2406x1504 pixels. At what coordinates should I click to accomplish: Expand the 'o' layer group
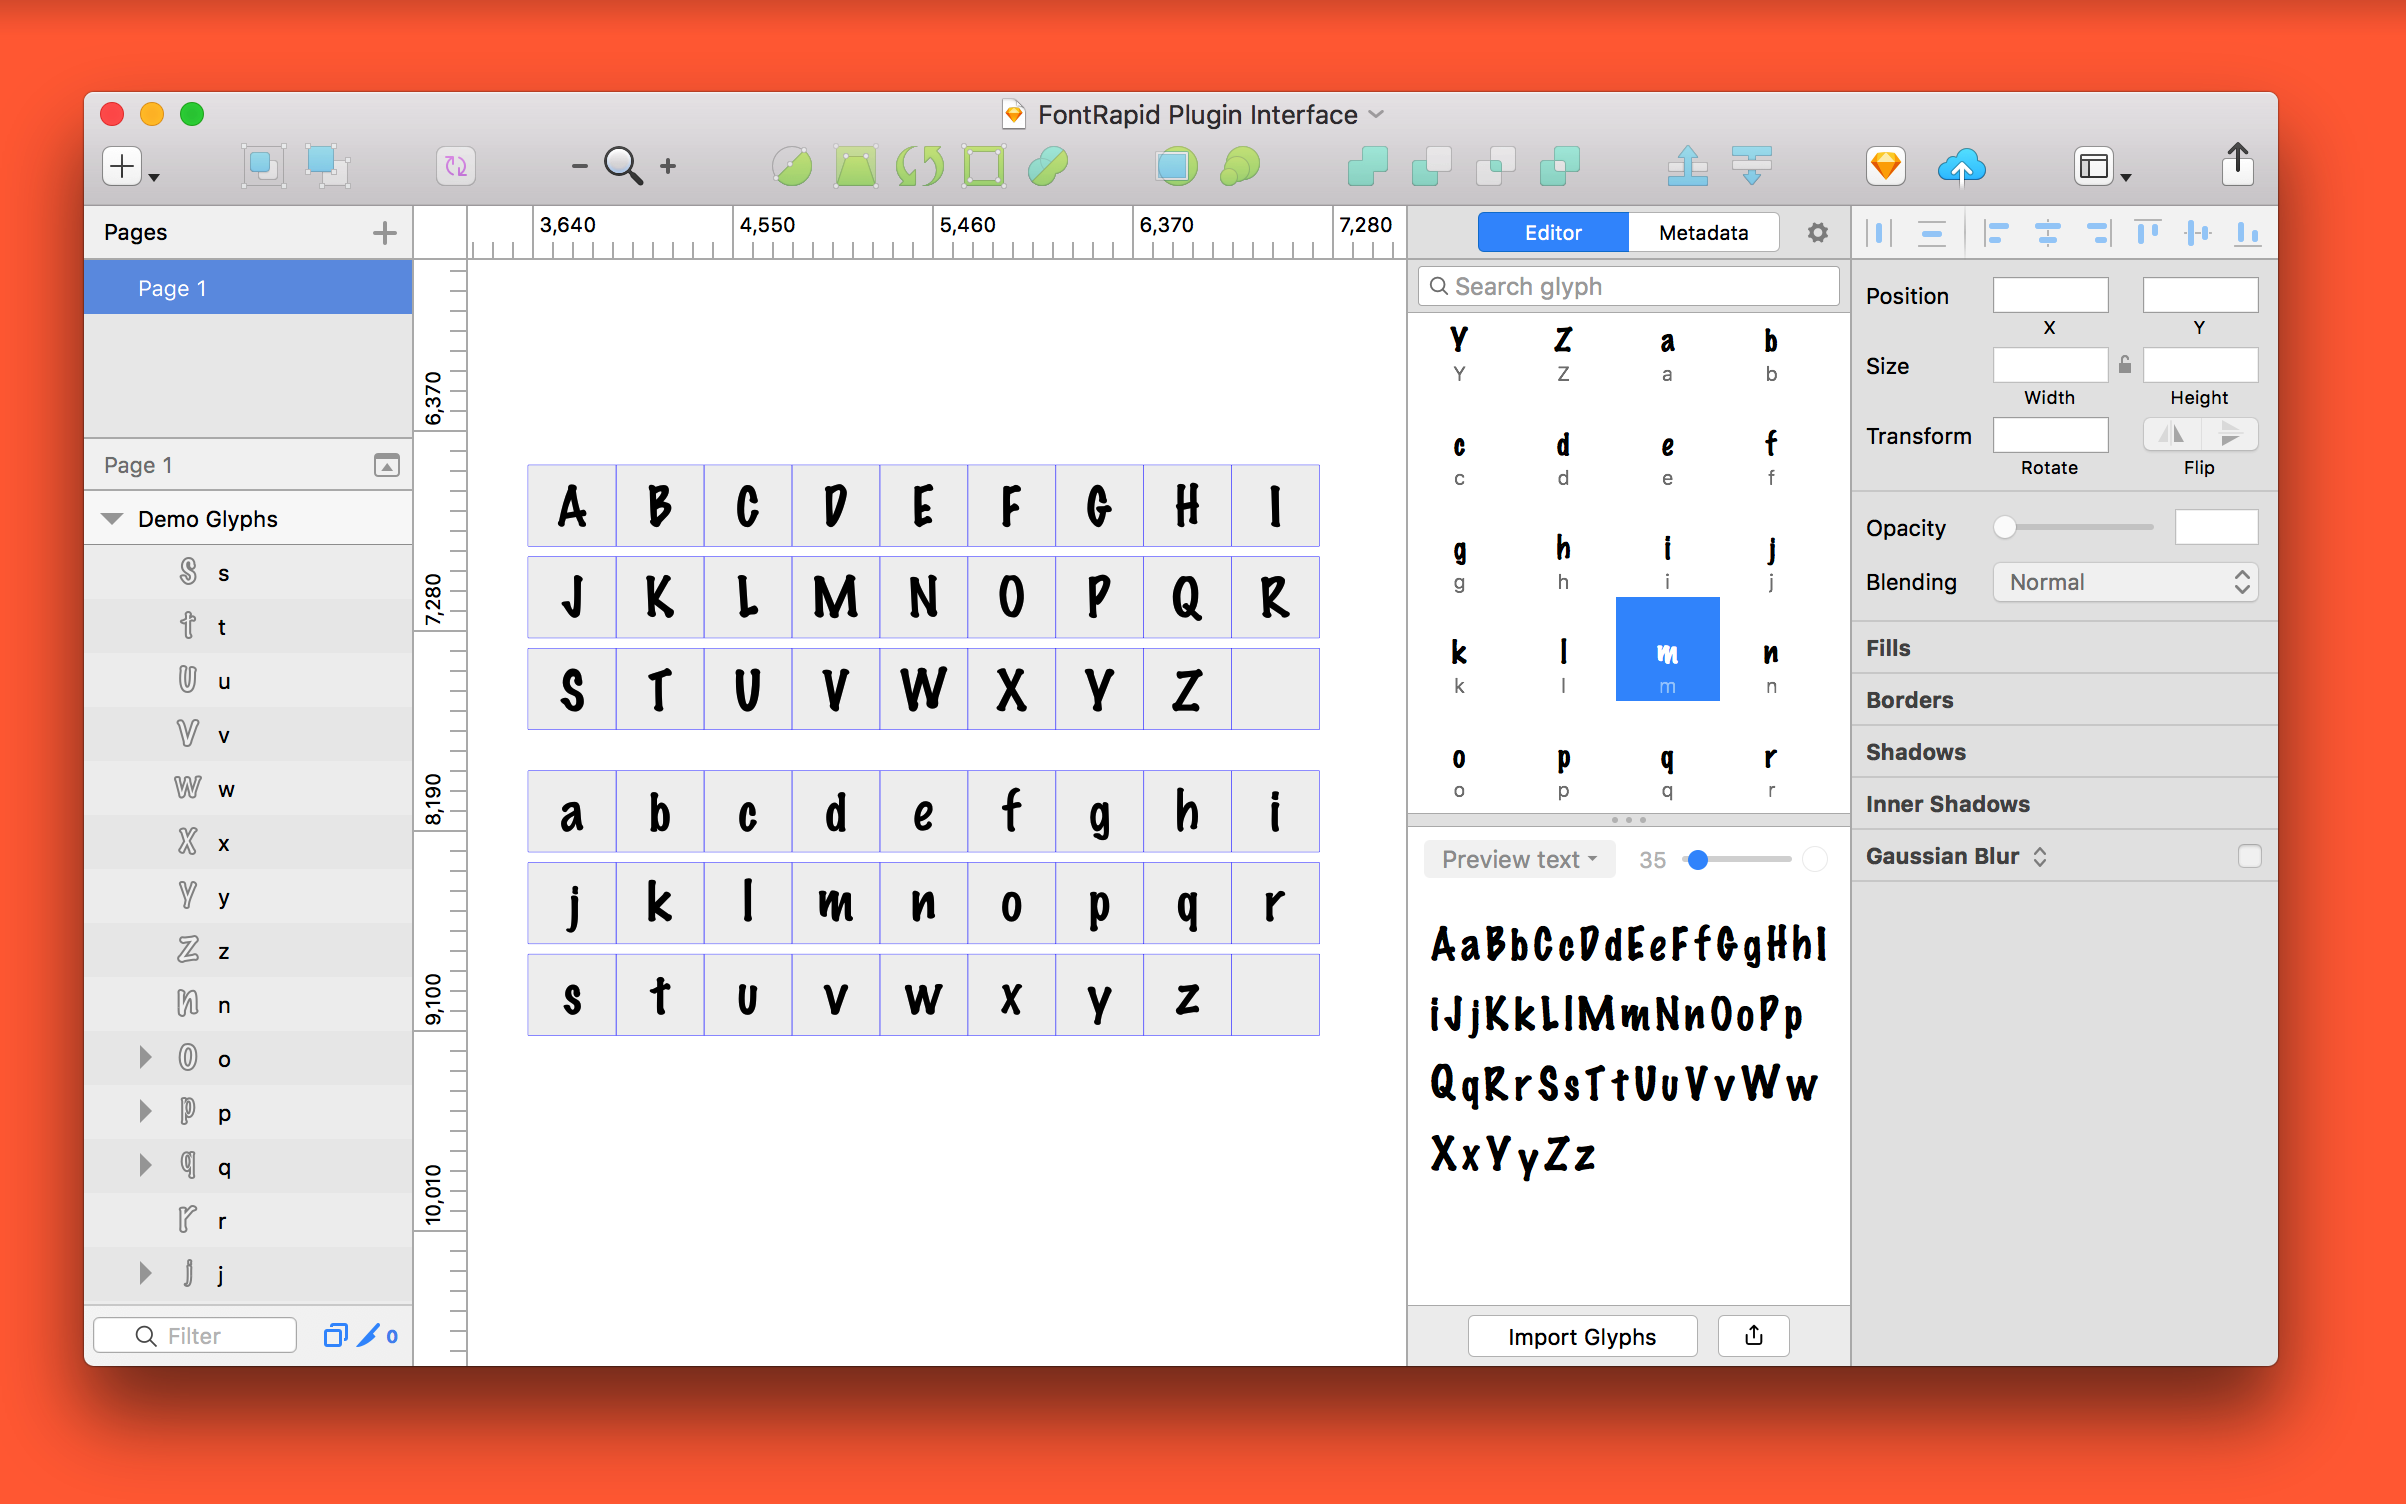[145, 1057]
